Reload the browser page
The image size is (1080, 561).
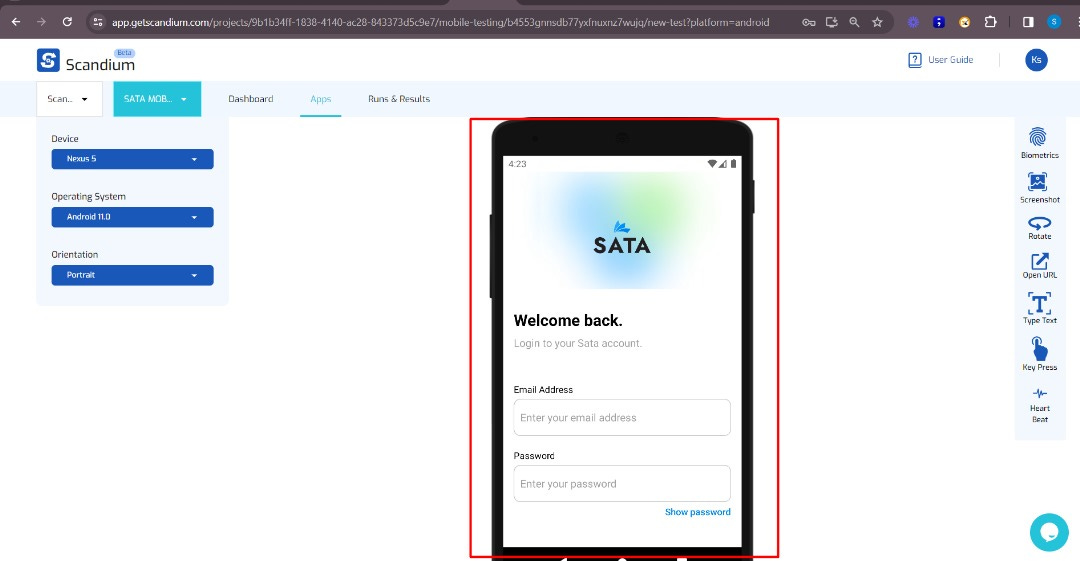click(67, 21)
